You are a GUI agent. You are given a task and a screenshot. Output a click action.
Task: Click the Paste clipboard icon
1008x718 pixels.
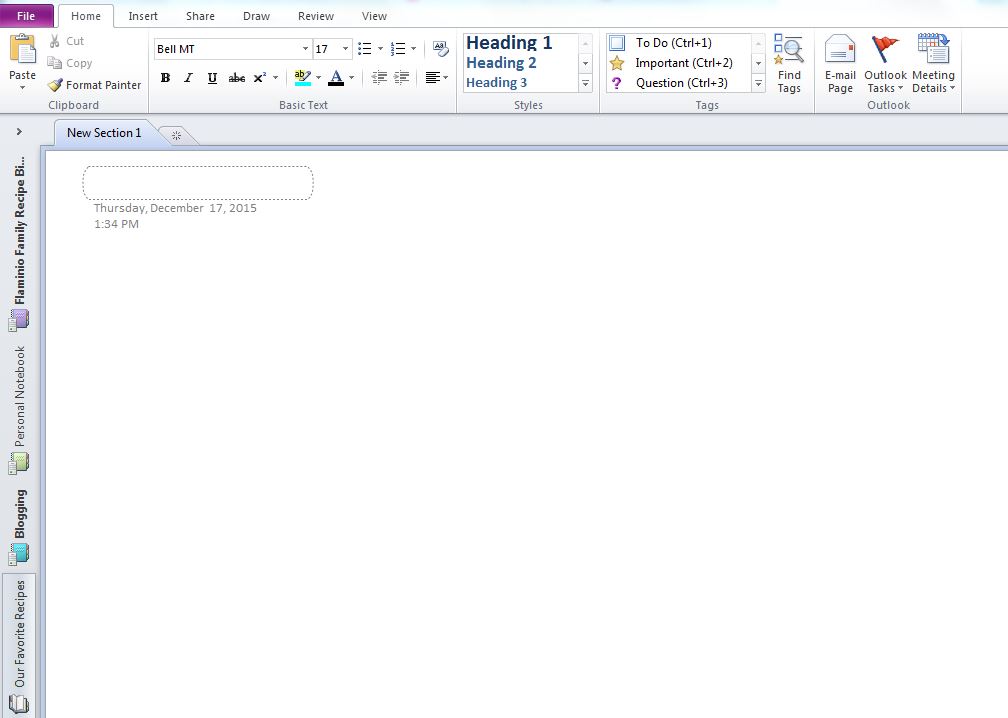pos(22,50)
